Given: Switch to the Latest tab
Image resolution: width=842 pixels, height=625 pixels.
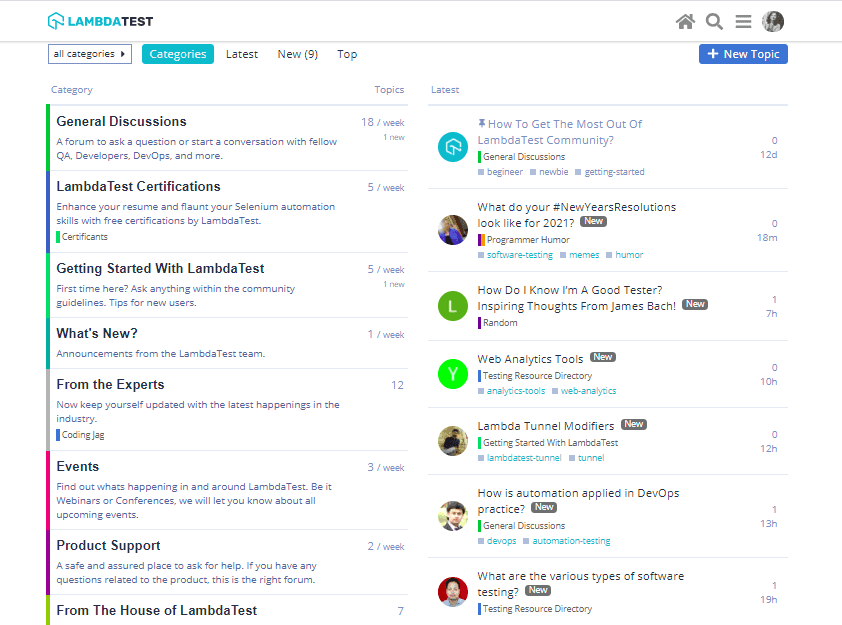Looking at the screenshot, I should pyautogui.click(x=242, y=54).
